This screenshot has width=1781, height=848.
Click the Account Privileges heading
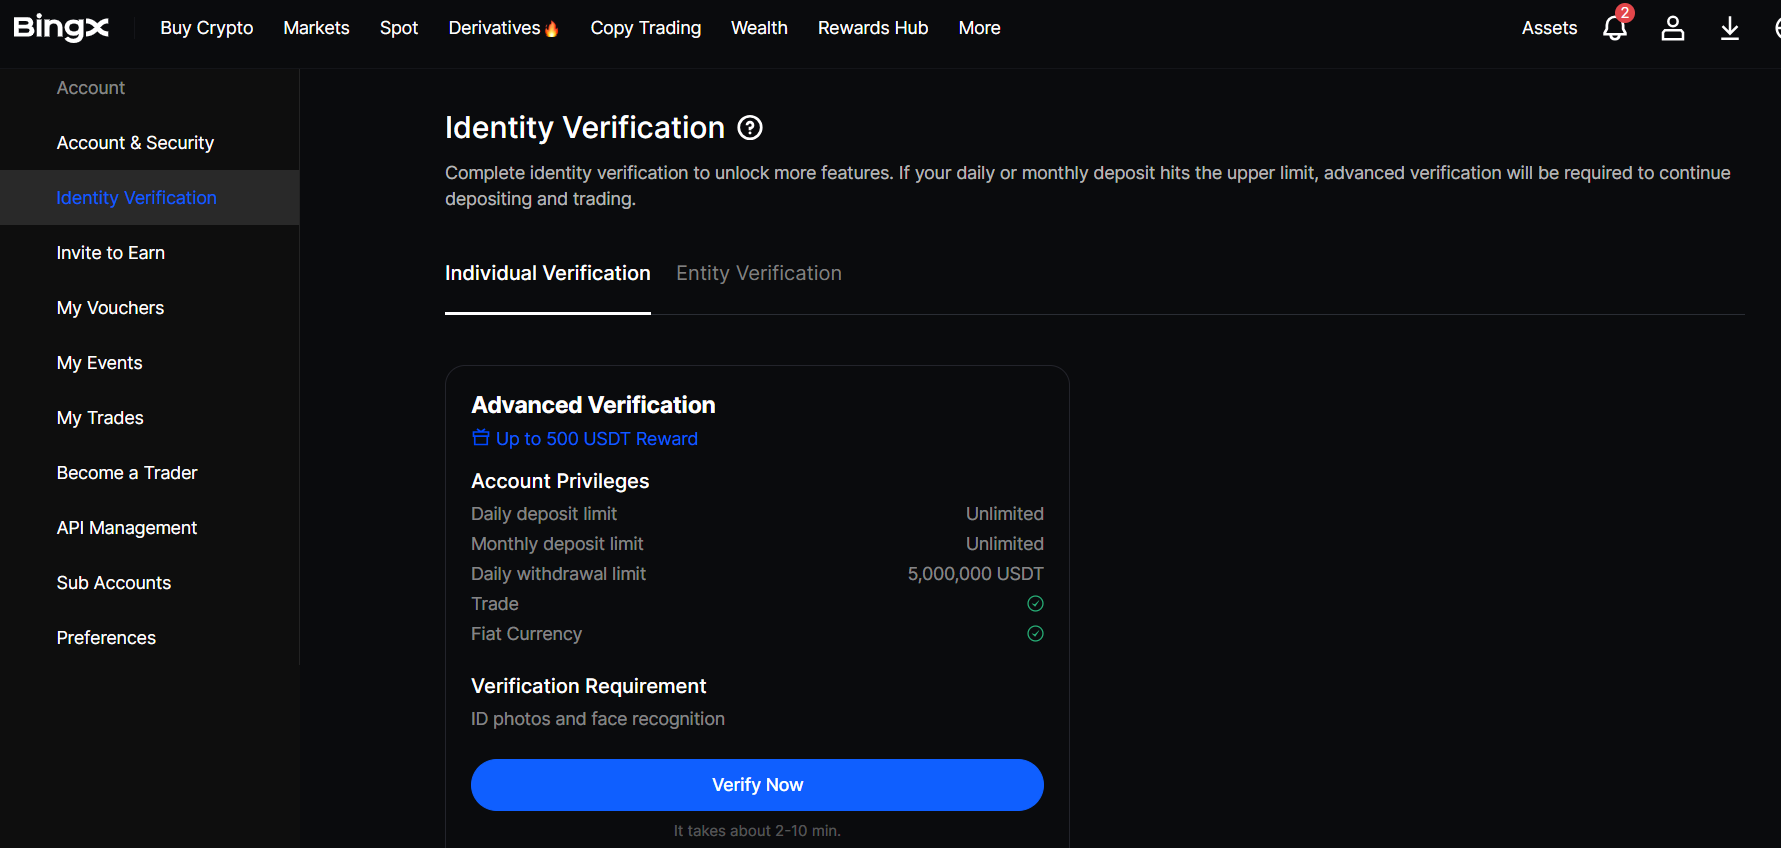[x=560, y=481]
